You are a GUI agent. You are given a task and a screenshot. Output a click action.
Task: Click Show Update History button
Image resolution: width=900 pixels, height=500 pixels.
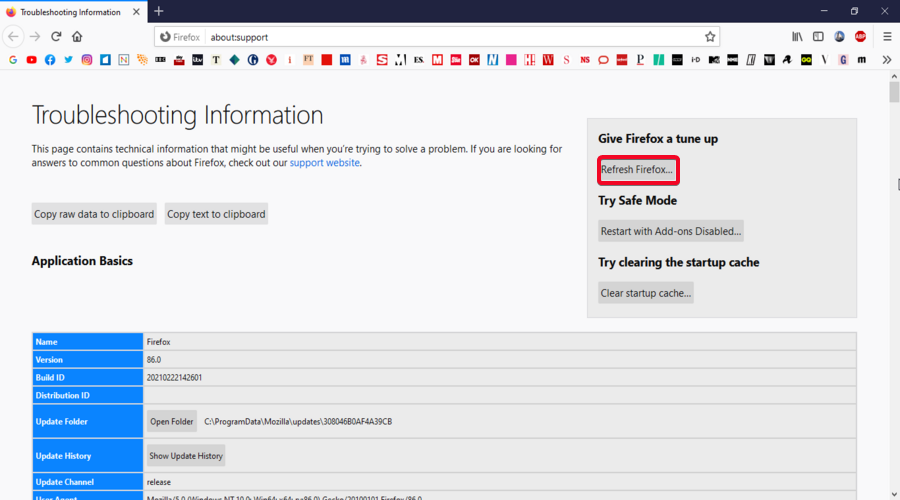[x=186, y=456]
